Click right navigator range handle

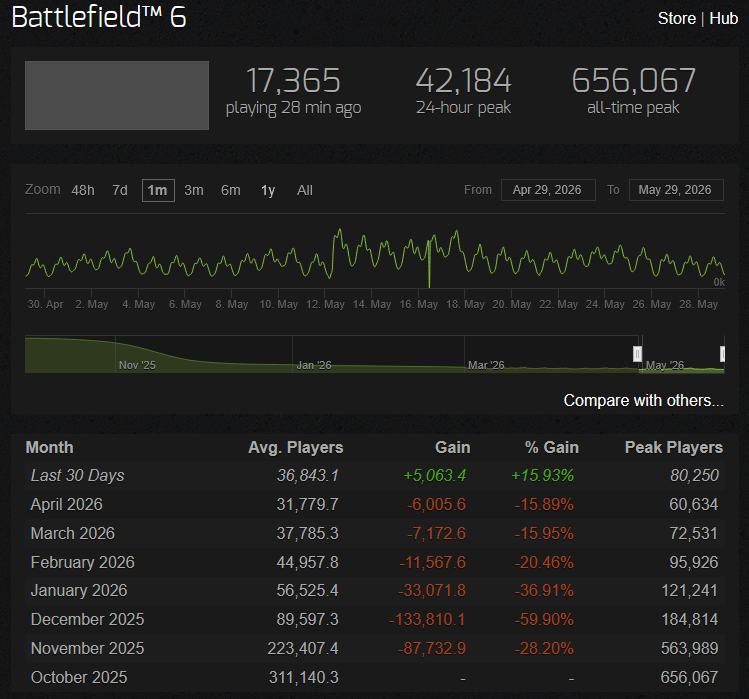[x=723, y=354]
